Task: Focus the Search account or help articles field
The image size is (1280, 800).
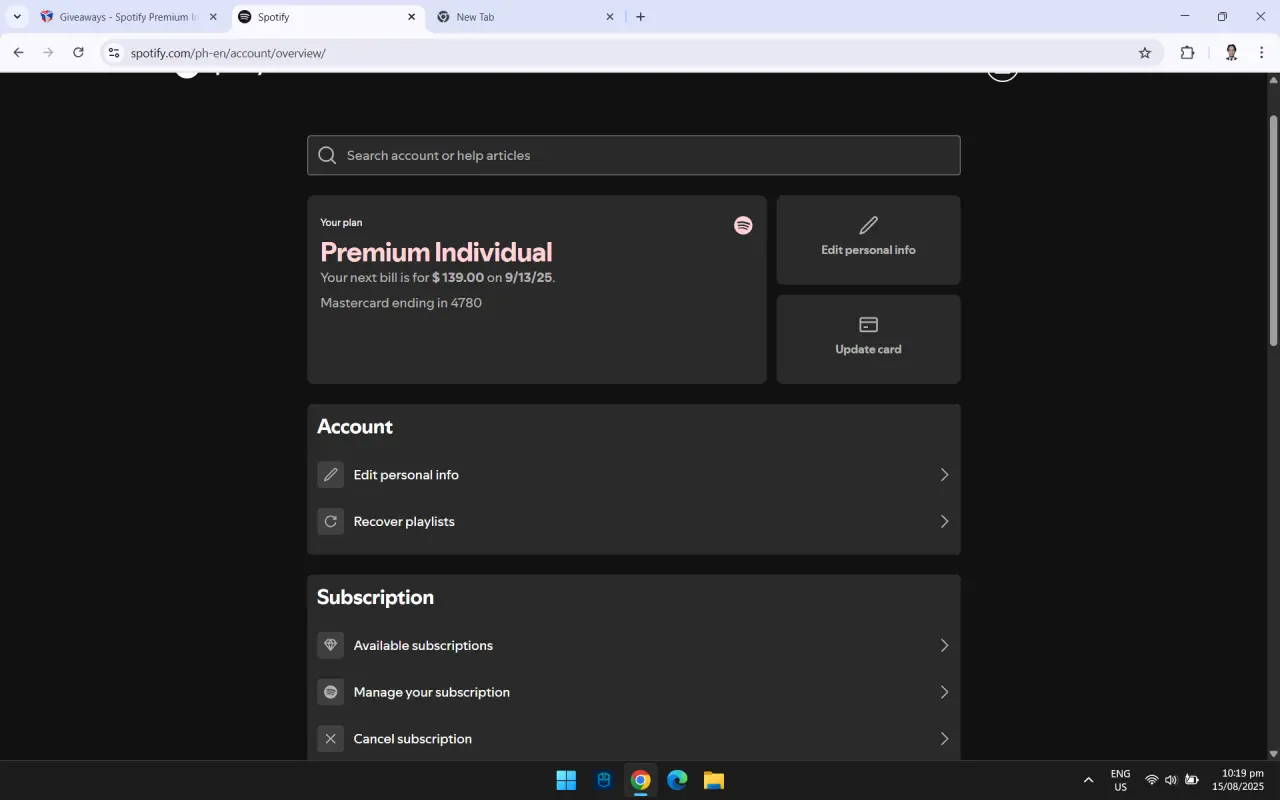Action: [634, 155]
